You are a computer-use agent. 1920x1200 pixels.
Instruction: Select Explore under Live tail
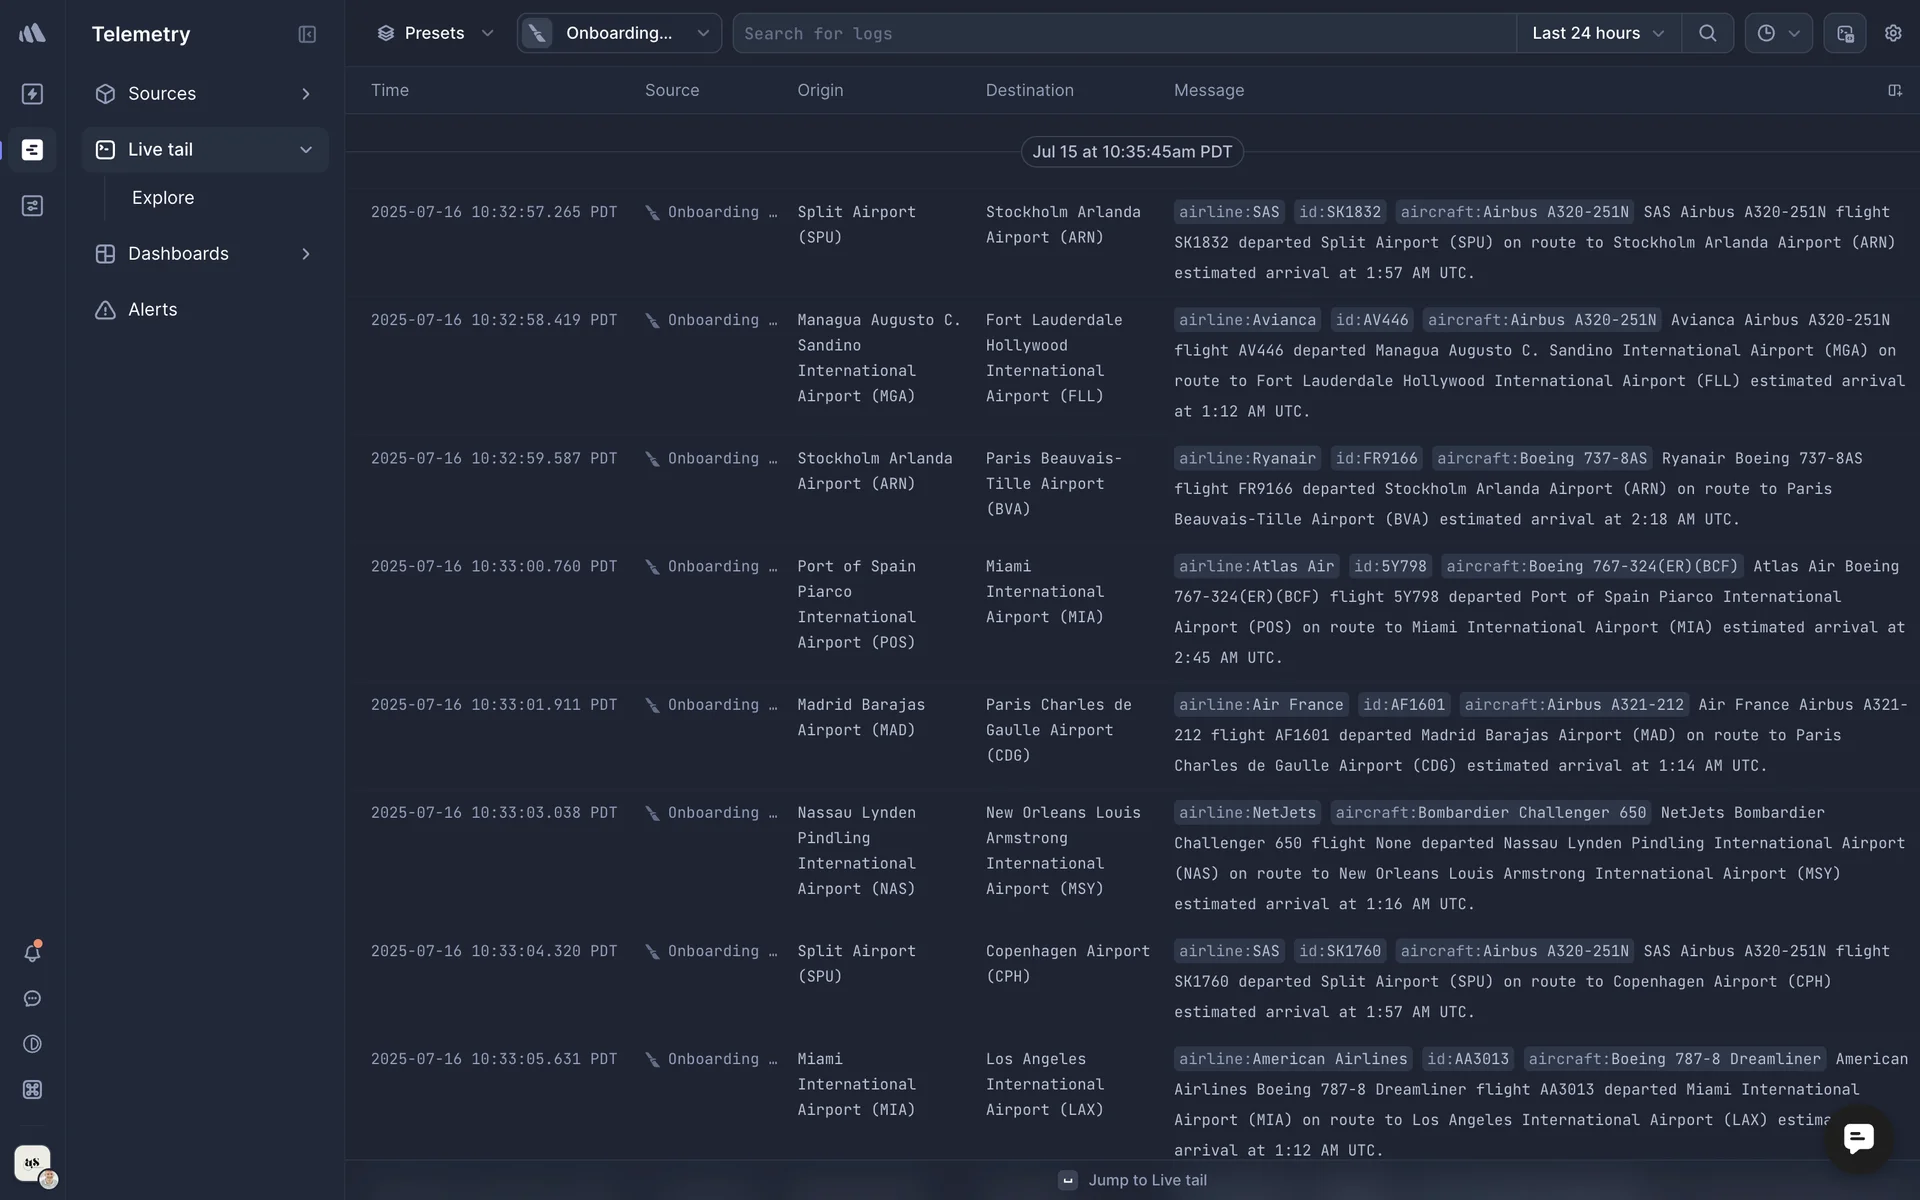click(x=163, y=198)
